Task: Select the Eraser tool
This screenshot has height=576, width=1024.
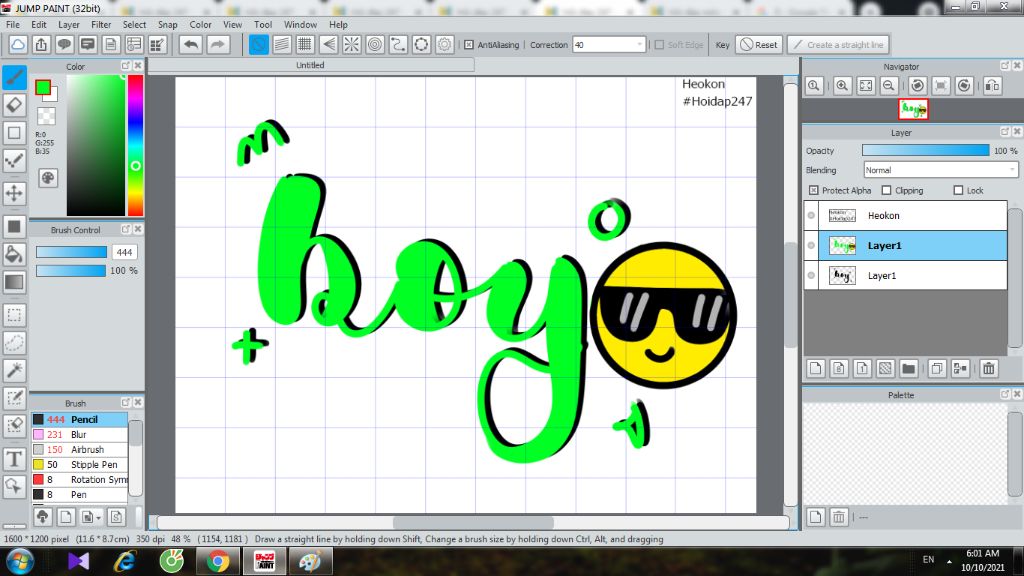Action: [x=14, y=105]
